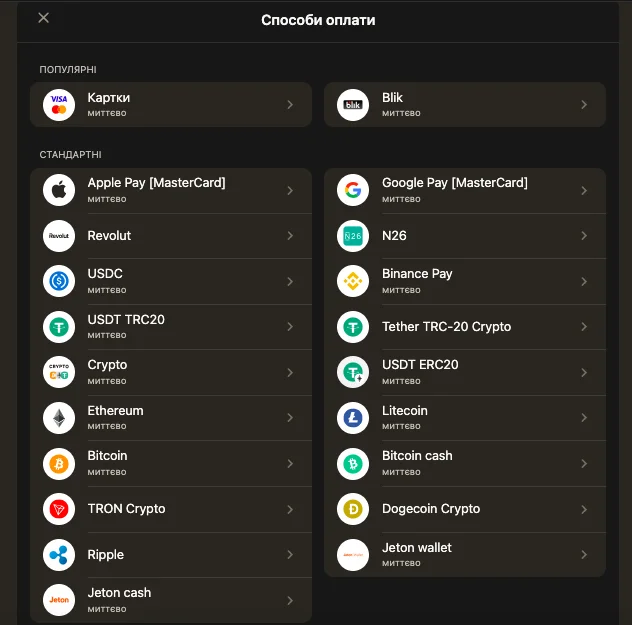Click the Ripple logo icon
The height and width of the screenshot is (625, 632).
pyautogui.click(x=59, y=554)
